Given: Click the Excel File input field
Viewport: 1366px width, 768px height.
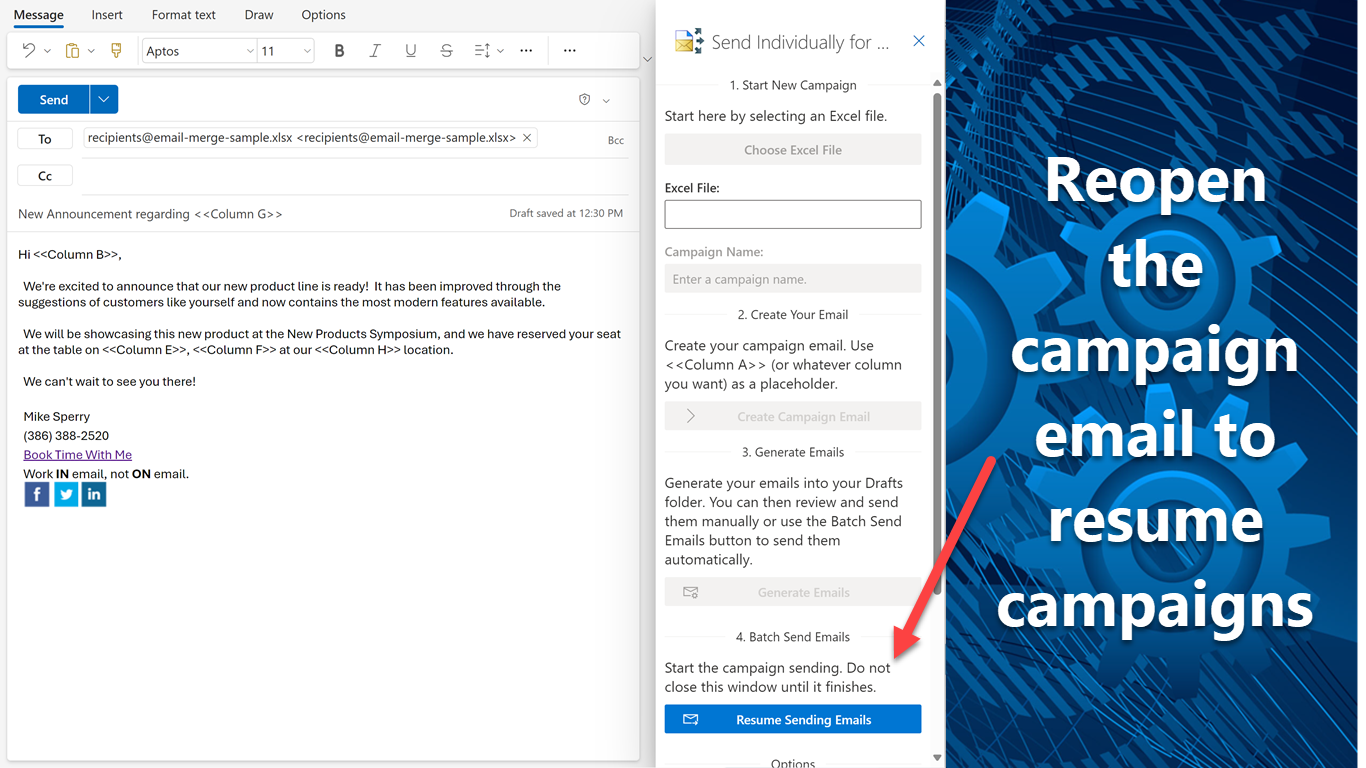Looking at the screenshot, I should click(x=793, y=214).
